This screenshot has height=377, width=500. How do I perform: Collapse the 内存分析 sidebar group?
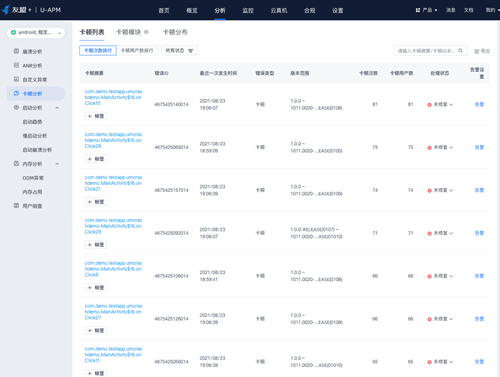point(57,164)
